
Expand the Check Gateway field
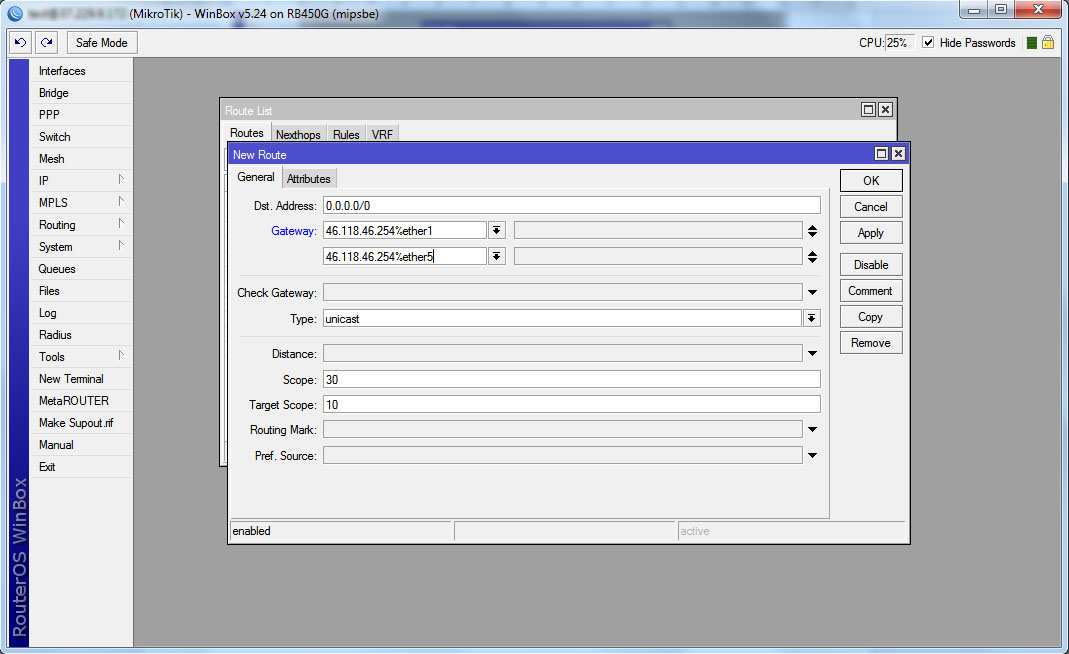[x=812, y=292]
